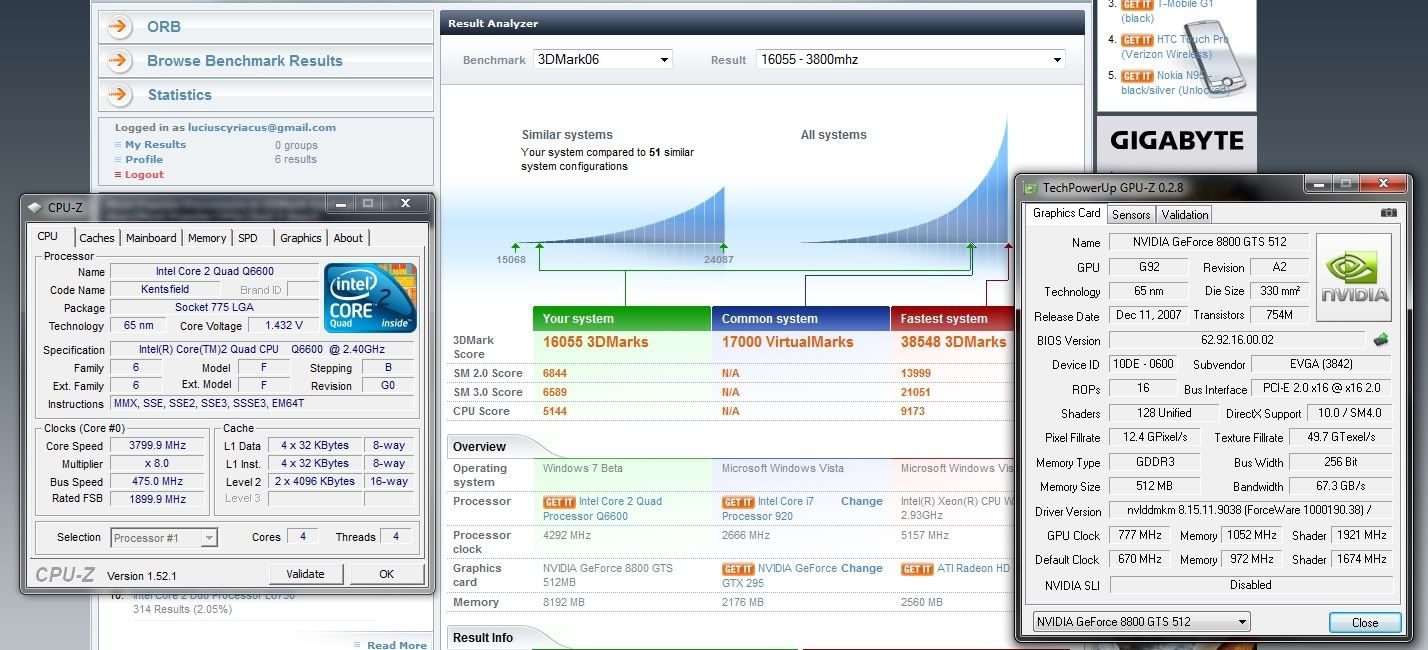Click the Intel Core 2 Quad logo in CPU-Z

pyautogui.click(x=370, y=297)
